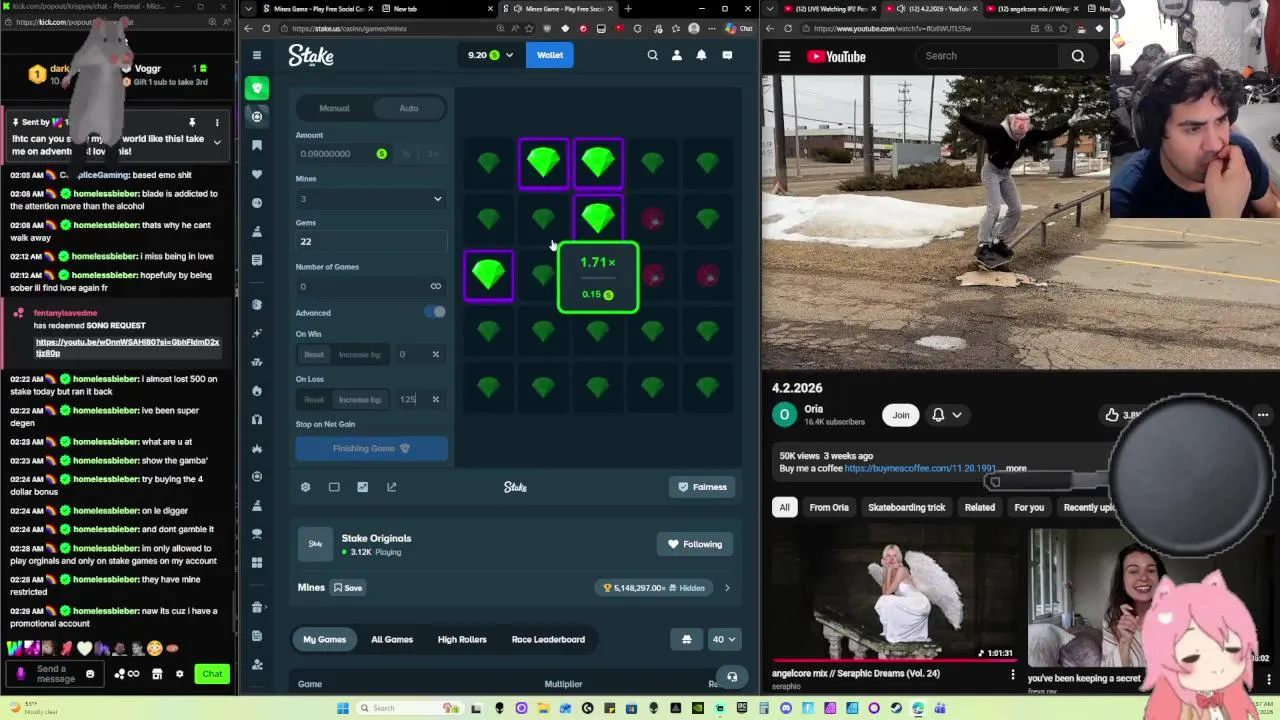
Task: Open the Stake chat bubble icon
Action: click(x=727, y=55)
